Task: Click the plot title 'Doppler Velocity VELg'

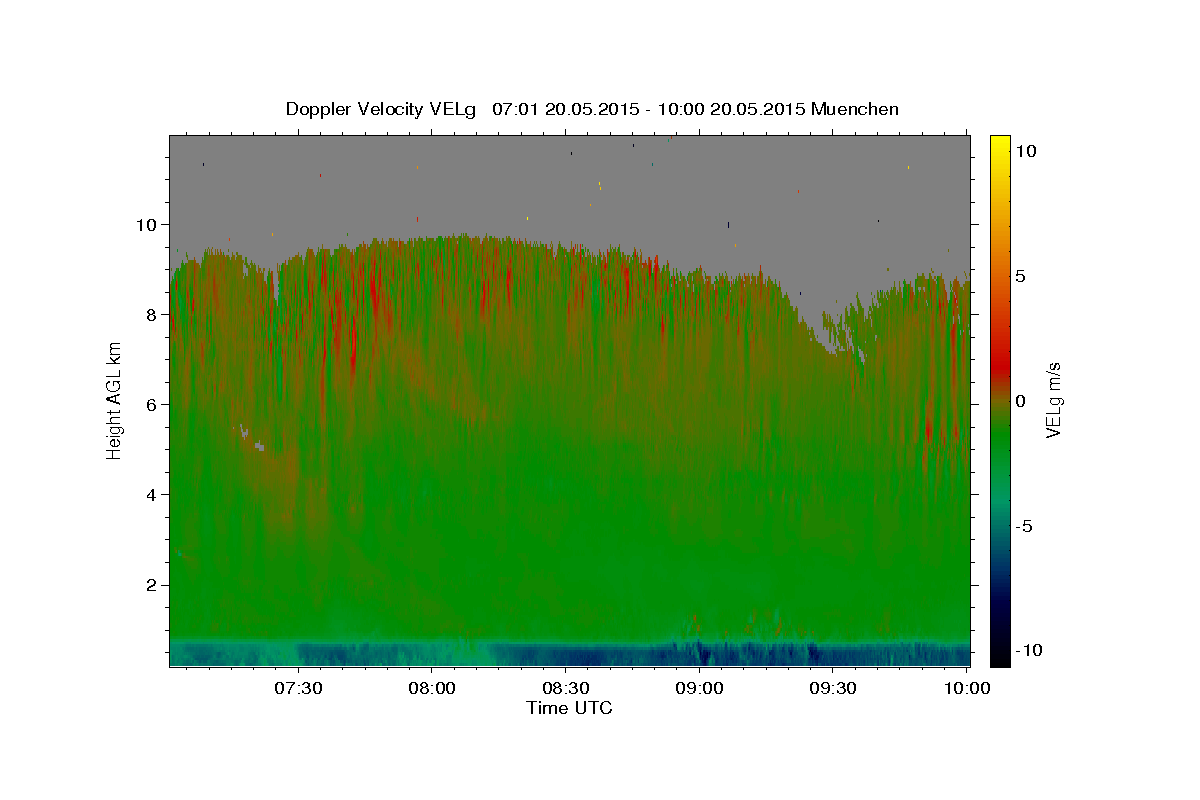Action: (x=381, y=109)
